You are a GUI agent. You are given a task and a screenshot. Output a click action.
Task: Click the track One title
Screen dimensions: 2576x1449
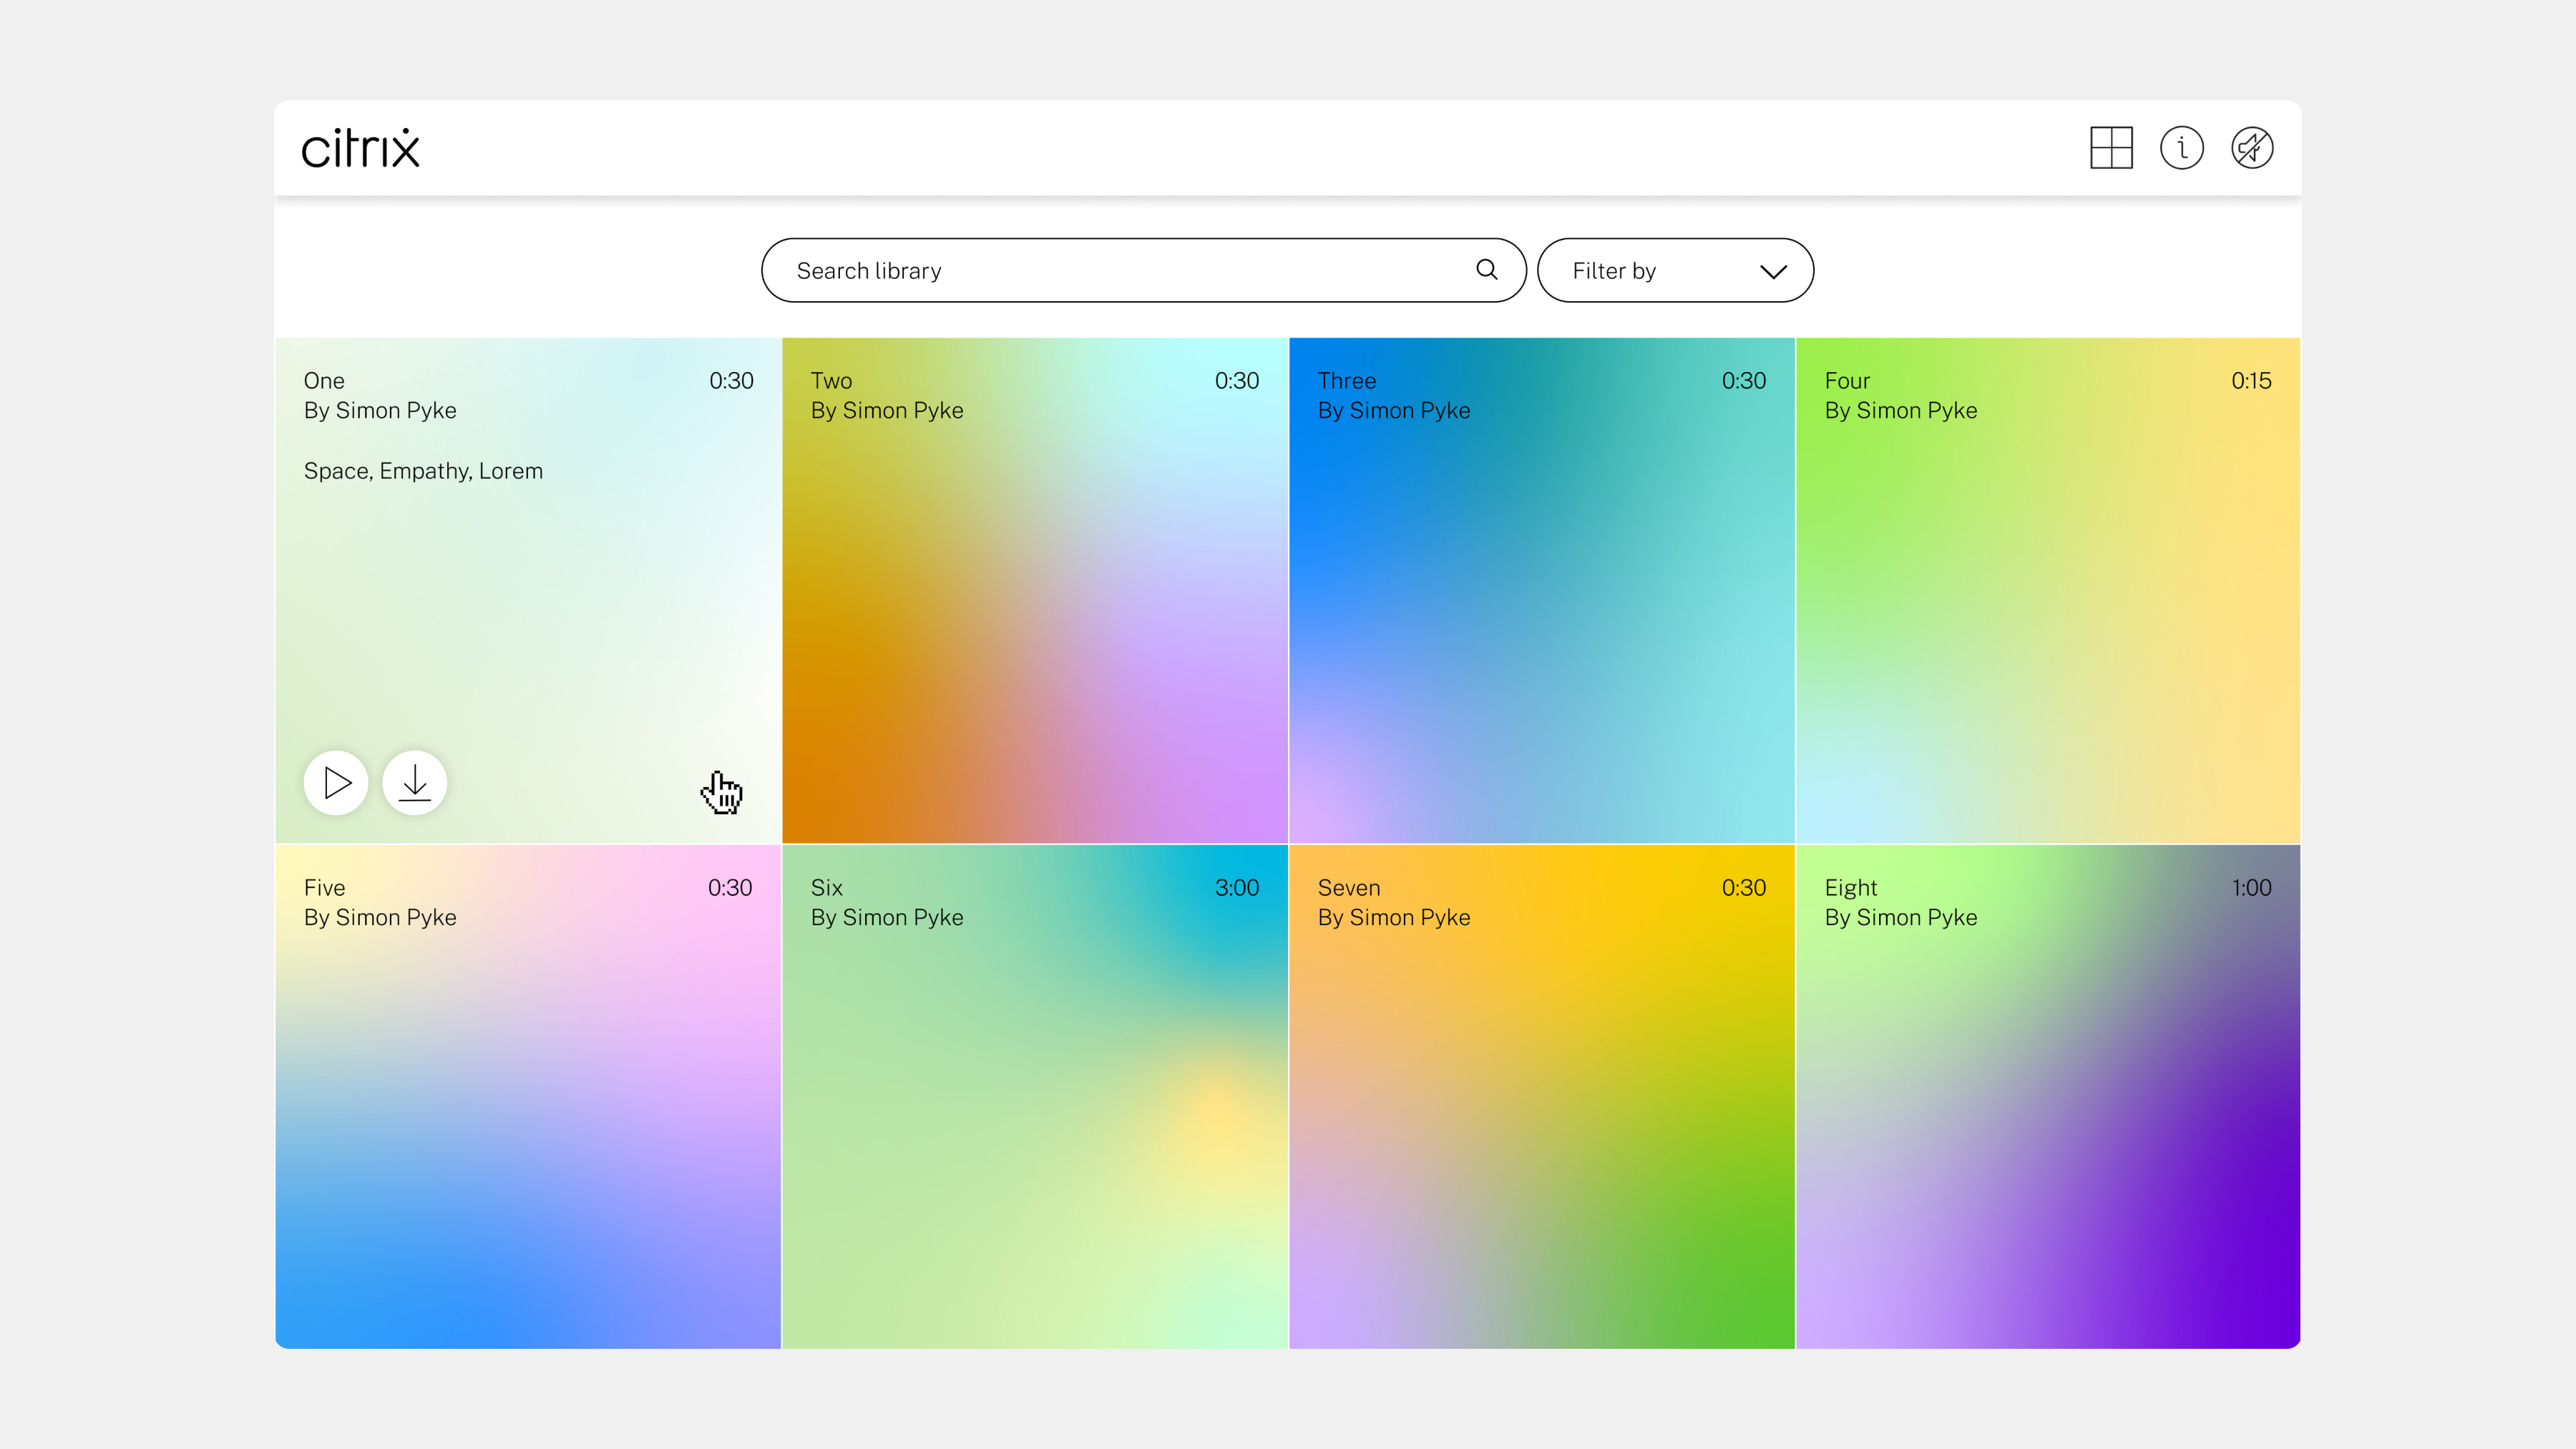click(x=324, y=381)
